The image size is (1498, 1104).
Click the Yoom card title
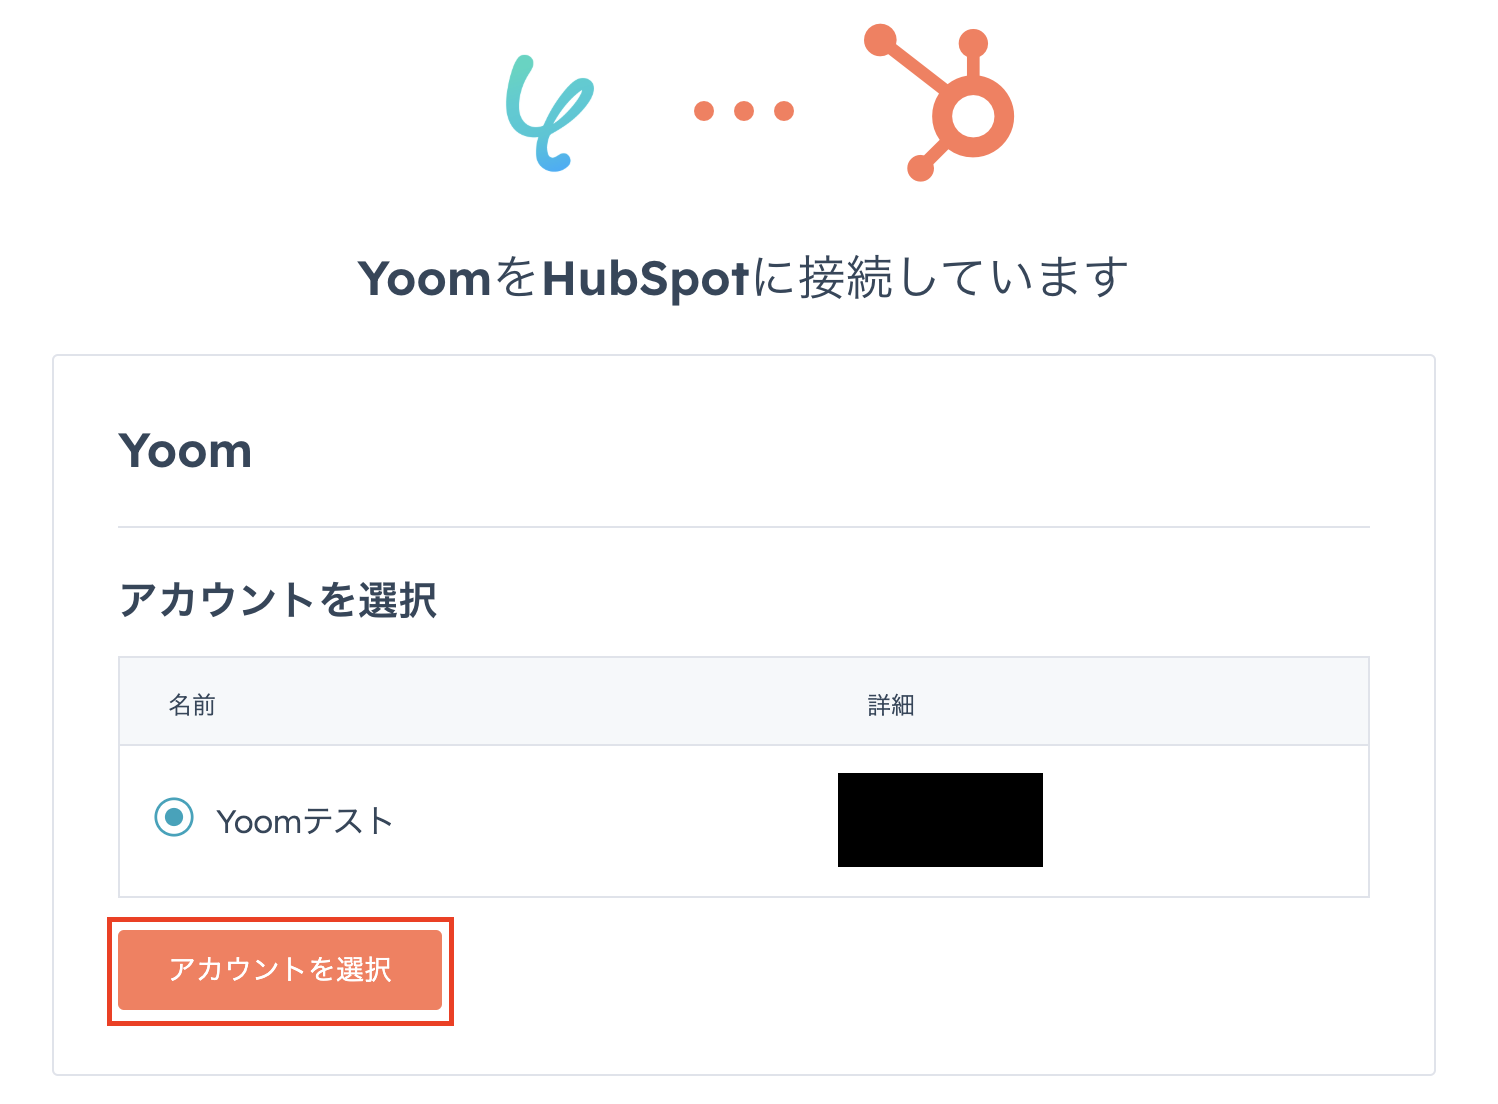coord(185,452)
